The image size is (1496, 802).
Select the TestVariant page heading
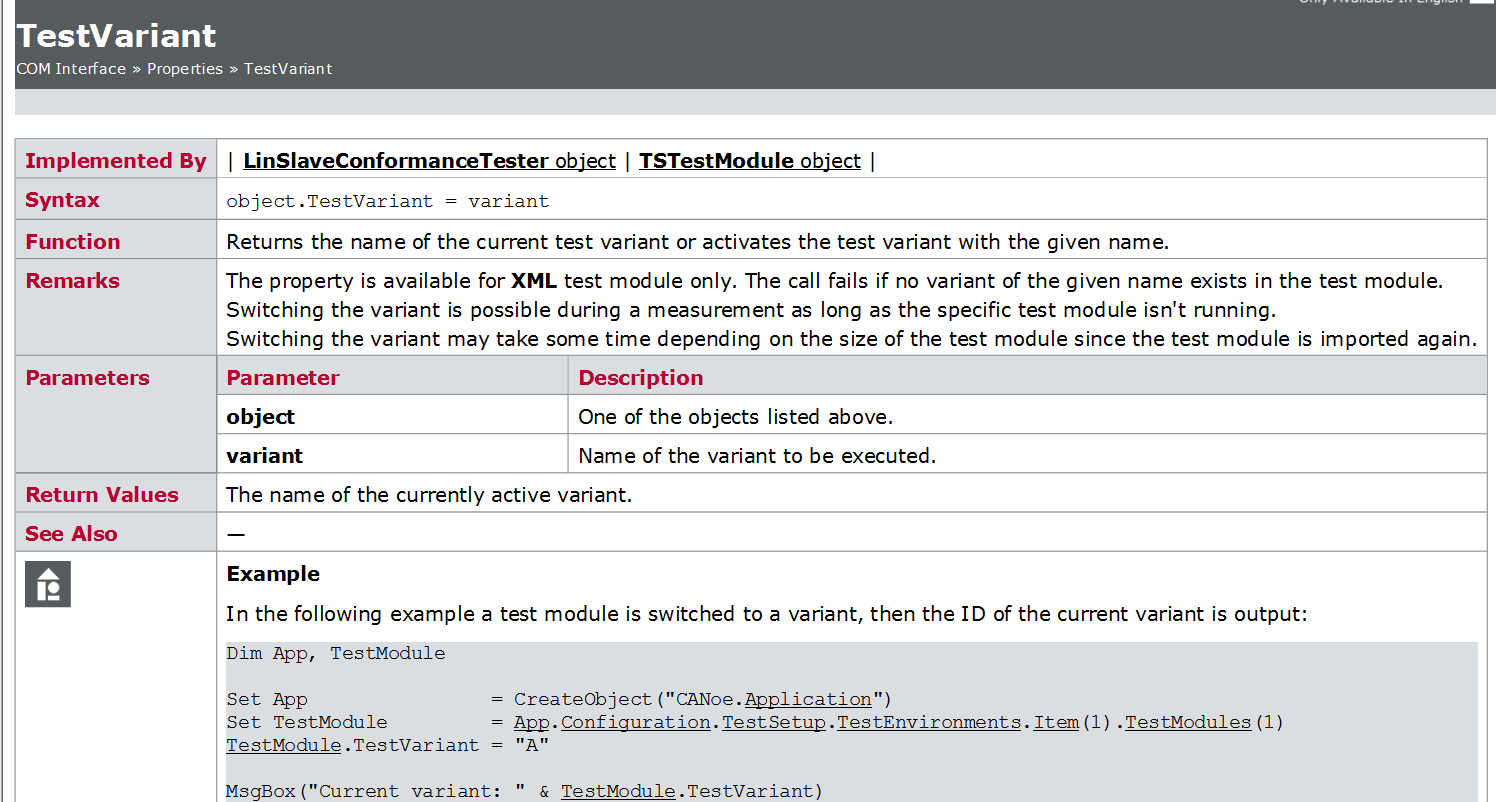click(116, 35)
